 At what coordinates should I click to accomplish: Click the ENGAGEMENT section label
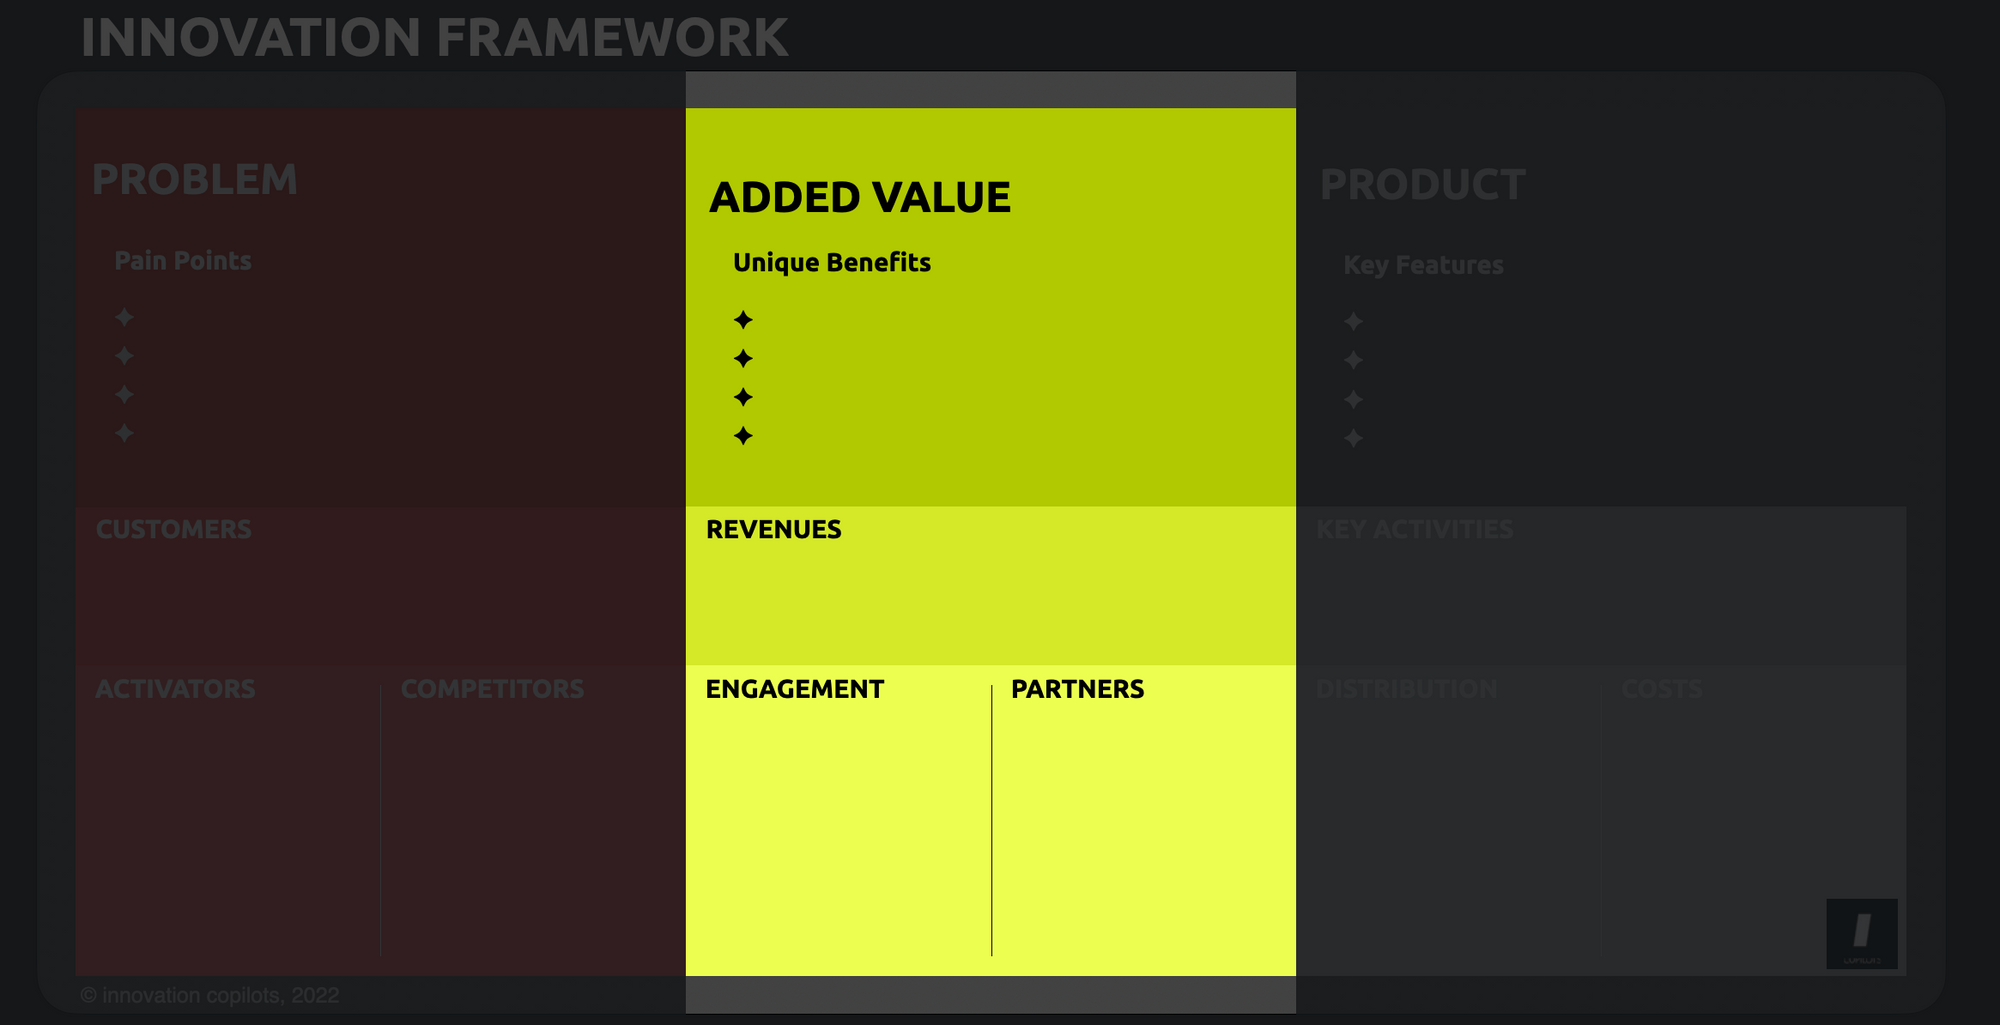[795, 689]
